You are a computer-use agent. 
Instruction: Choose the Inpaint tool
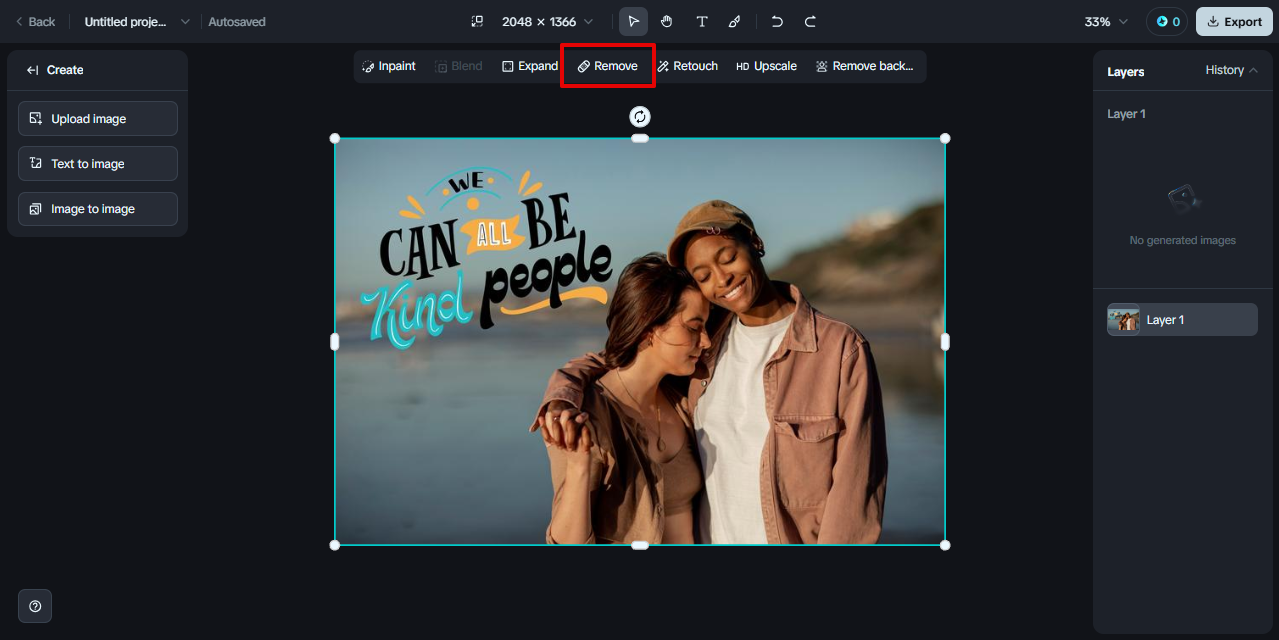pos(389,66)
